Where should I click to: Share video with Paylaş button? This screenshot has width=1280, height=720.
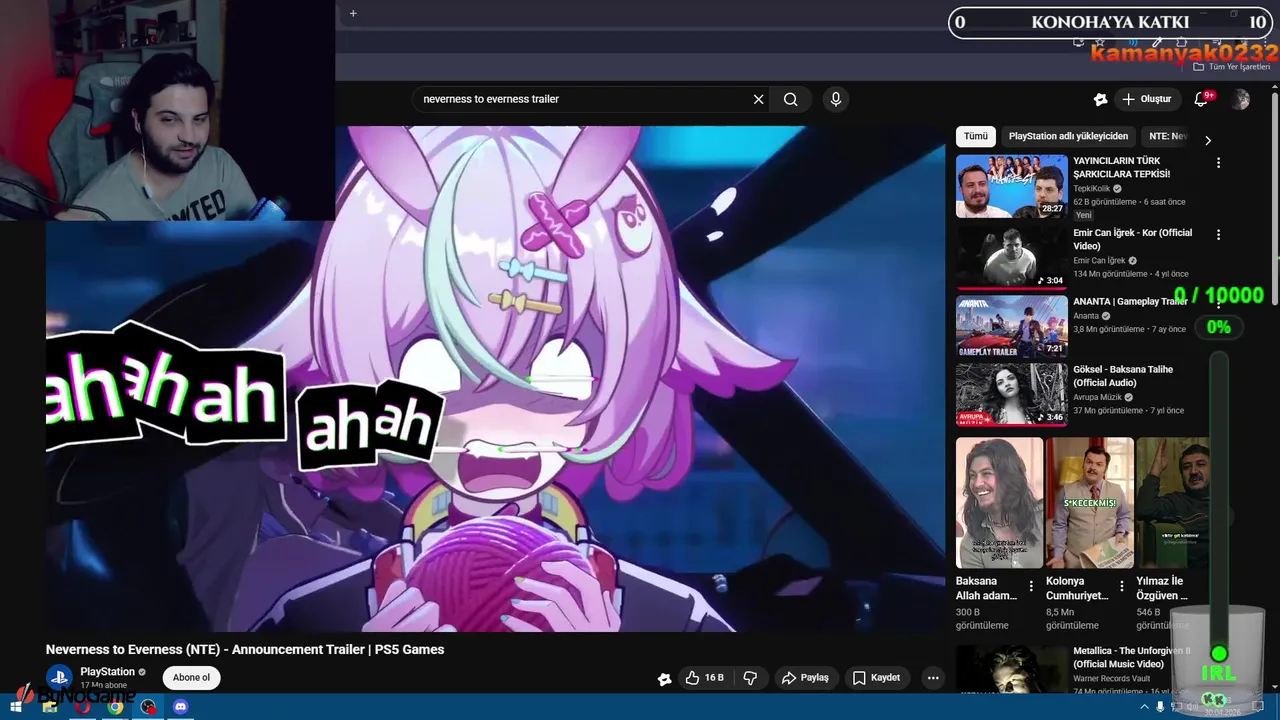point(805,678)
